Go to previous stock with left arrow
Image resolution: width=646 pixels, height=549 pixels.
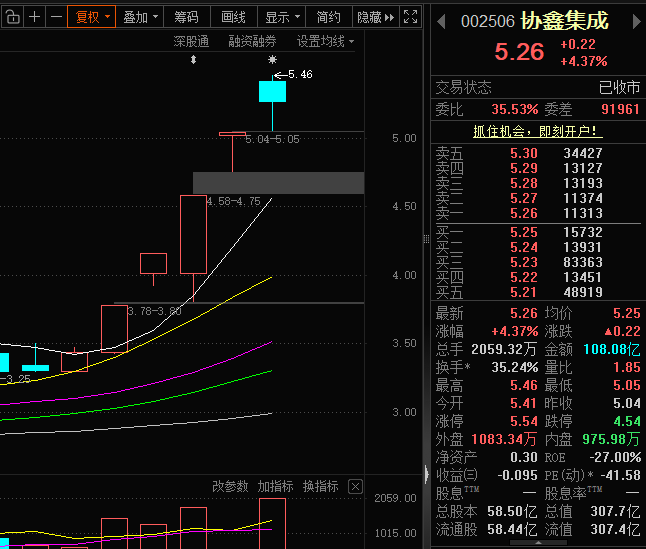pos(441,21)
